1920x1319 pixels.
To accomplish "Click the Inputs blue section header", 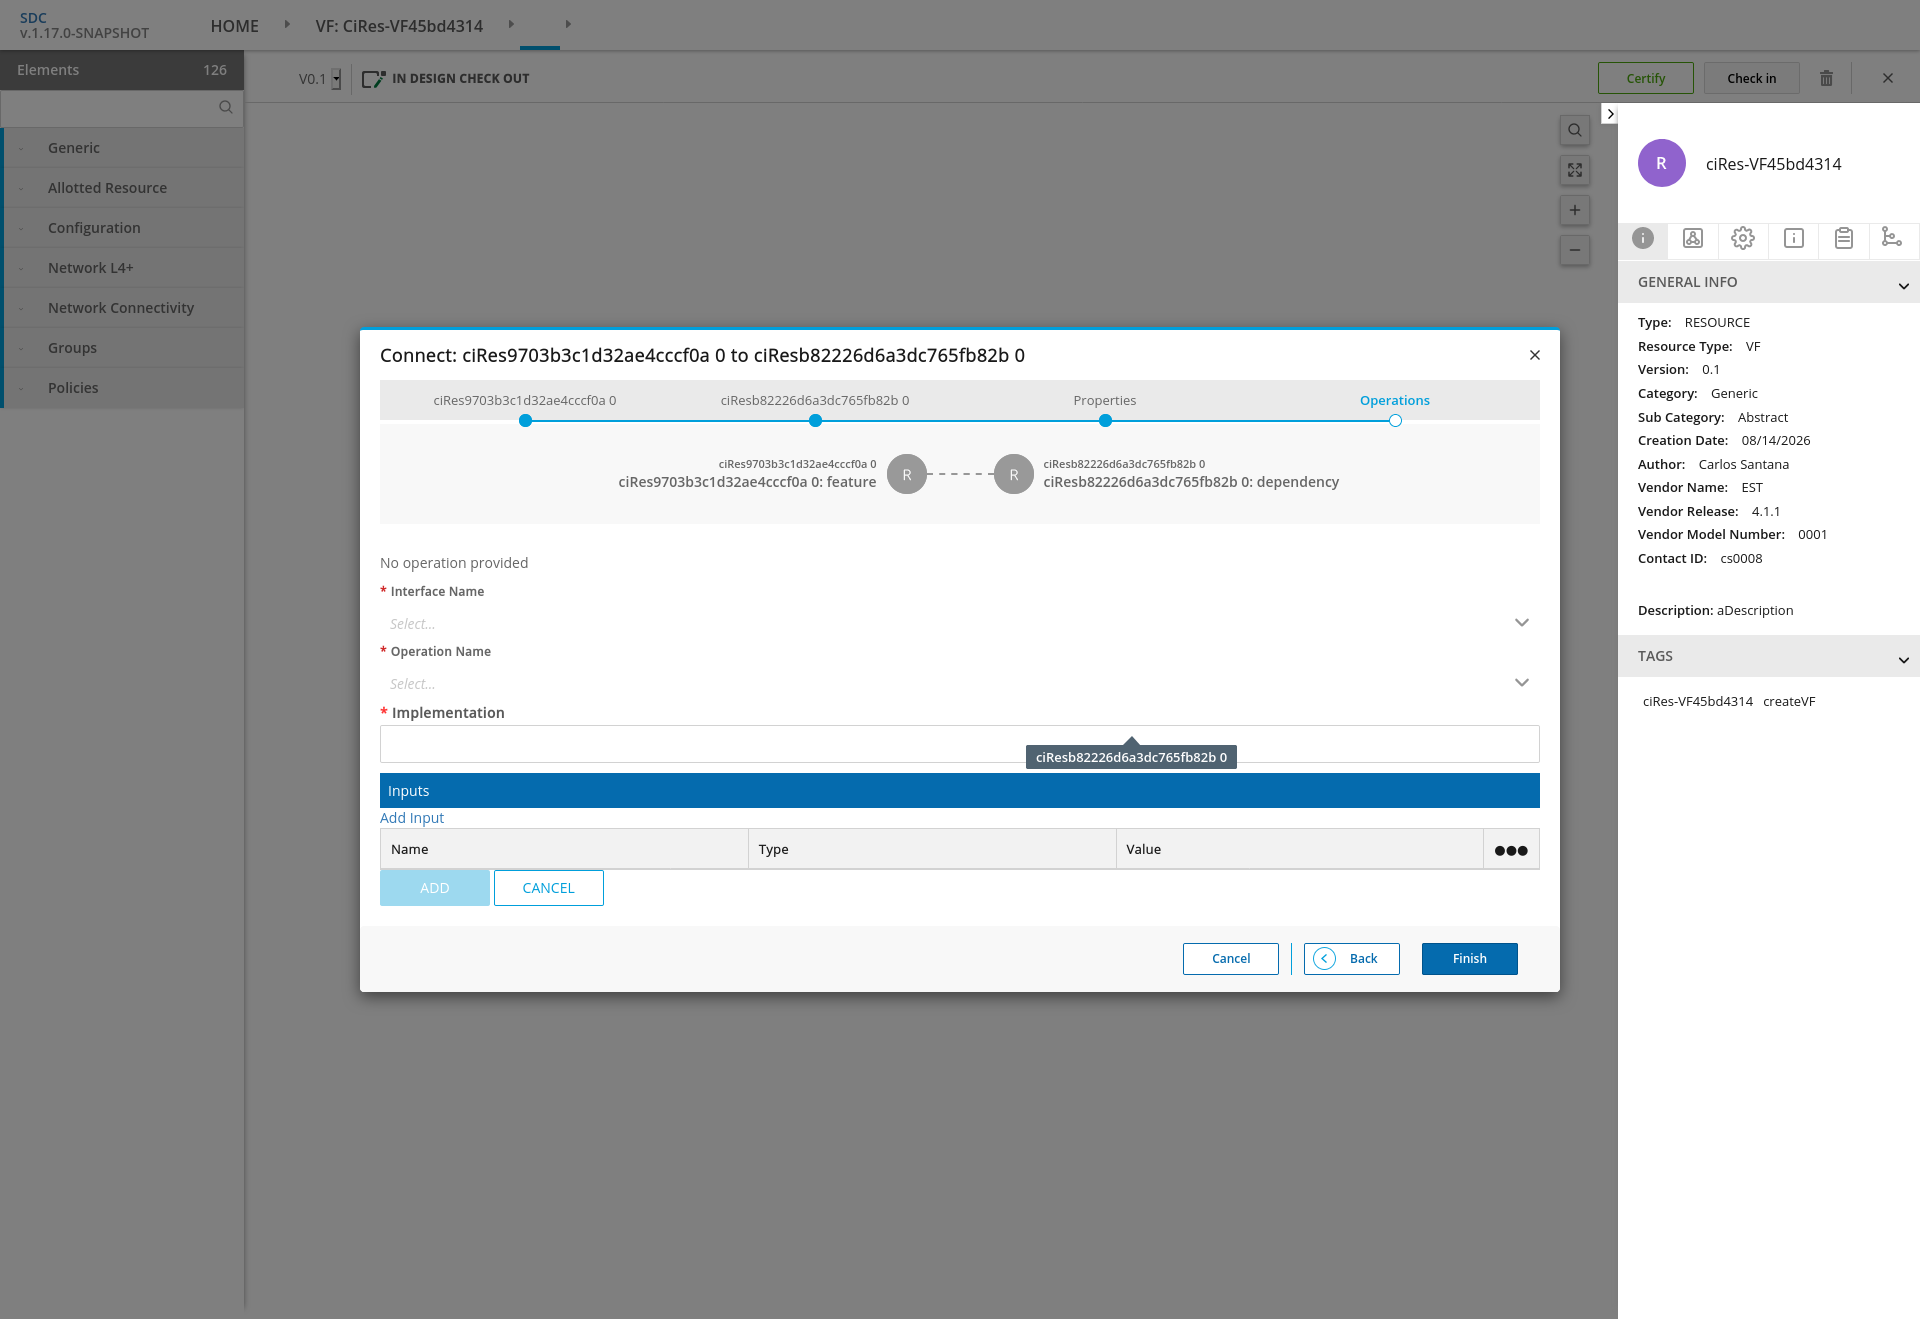I will pos(959,791).
